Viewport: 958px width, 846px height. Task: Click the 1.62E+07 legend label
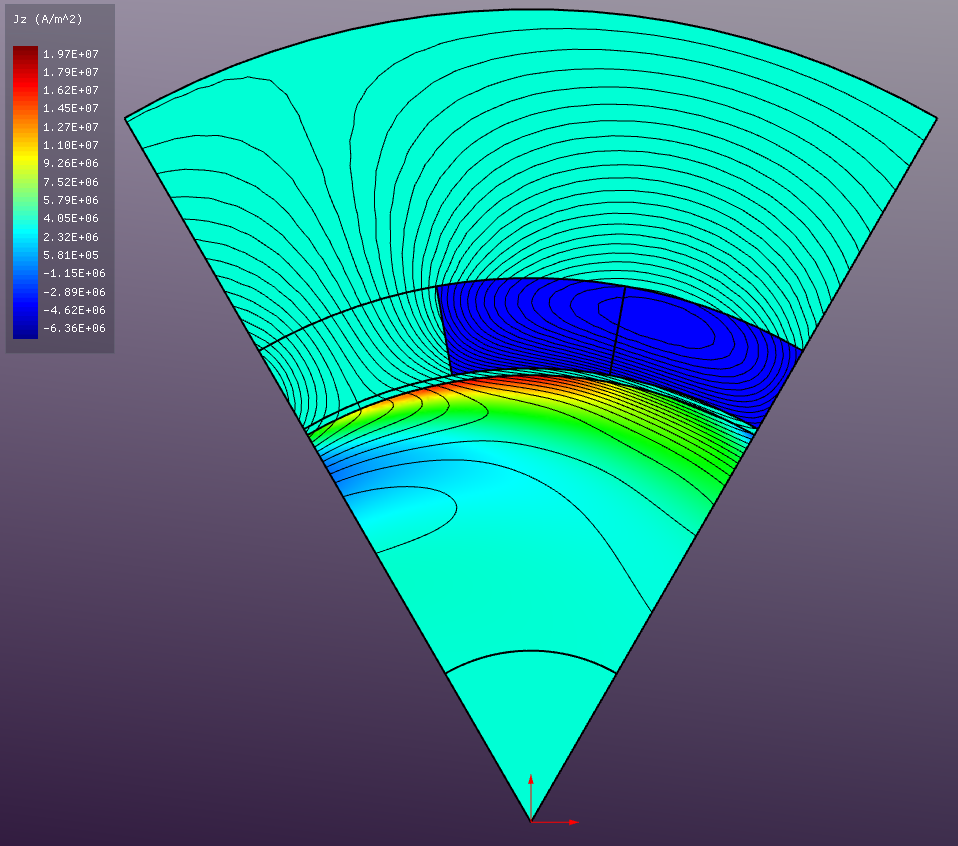click(70, 90)
